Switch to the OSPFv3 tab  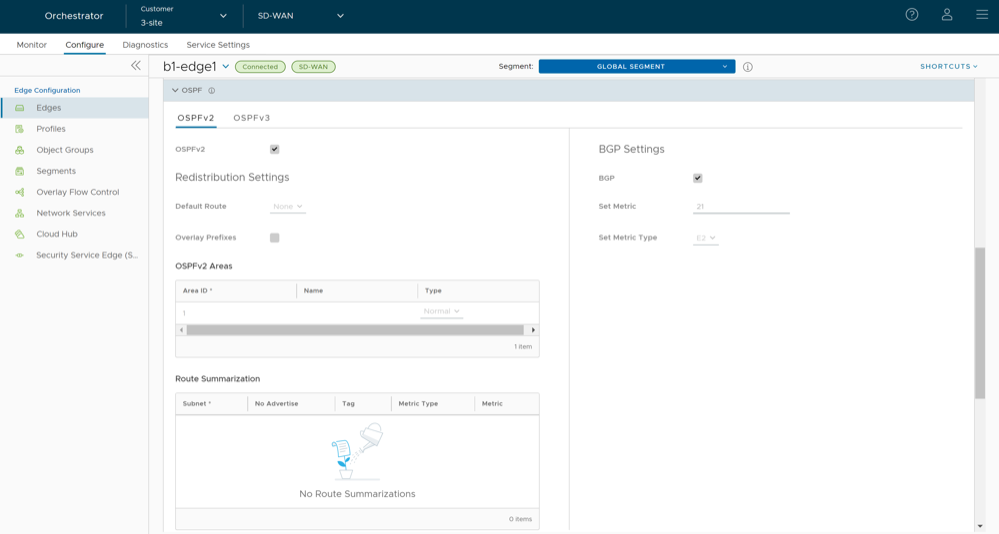point(251,118)
